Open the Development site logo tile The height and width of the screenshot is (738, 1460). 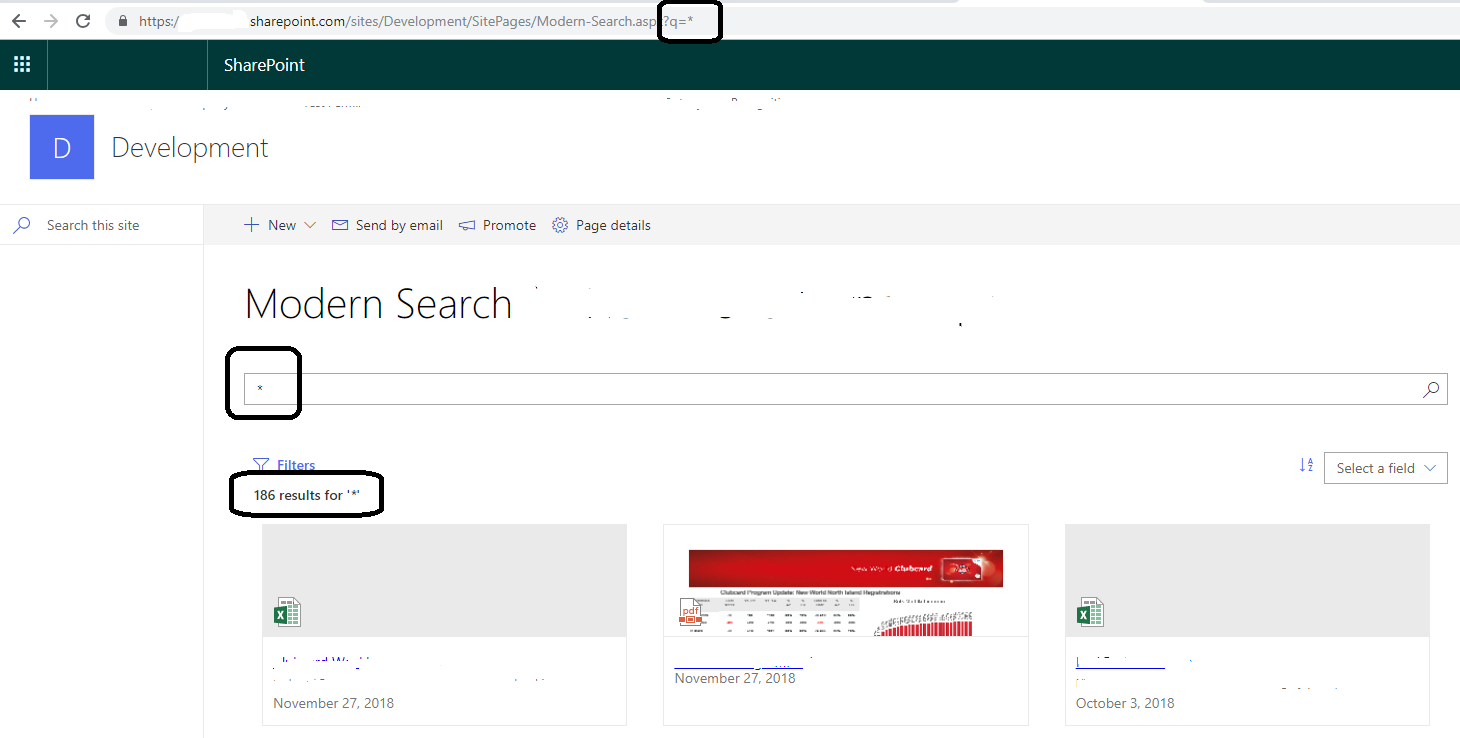click(62, 147)
